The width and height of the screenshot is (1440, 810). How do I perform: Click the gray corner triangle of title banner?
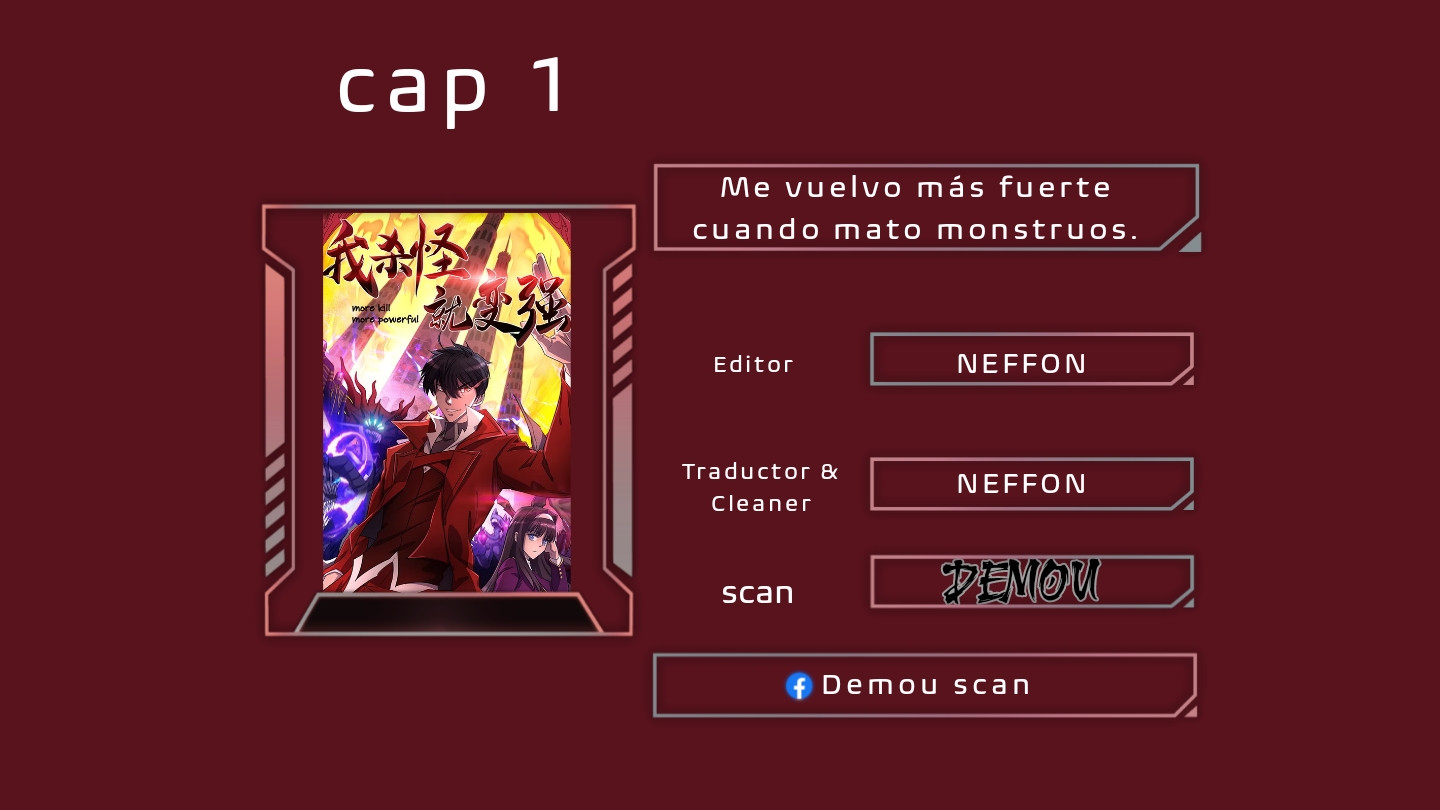coord(1189,241)
